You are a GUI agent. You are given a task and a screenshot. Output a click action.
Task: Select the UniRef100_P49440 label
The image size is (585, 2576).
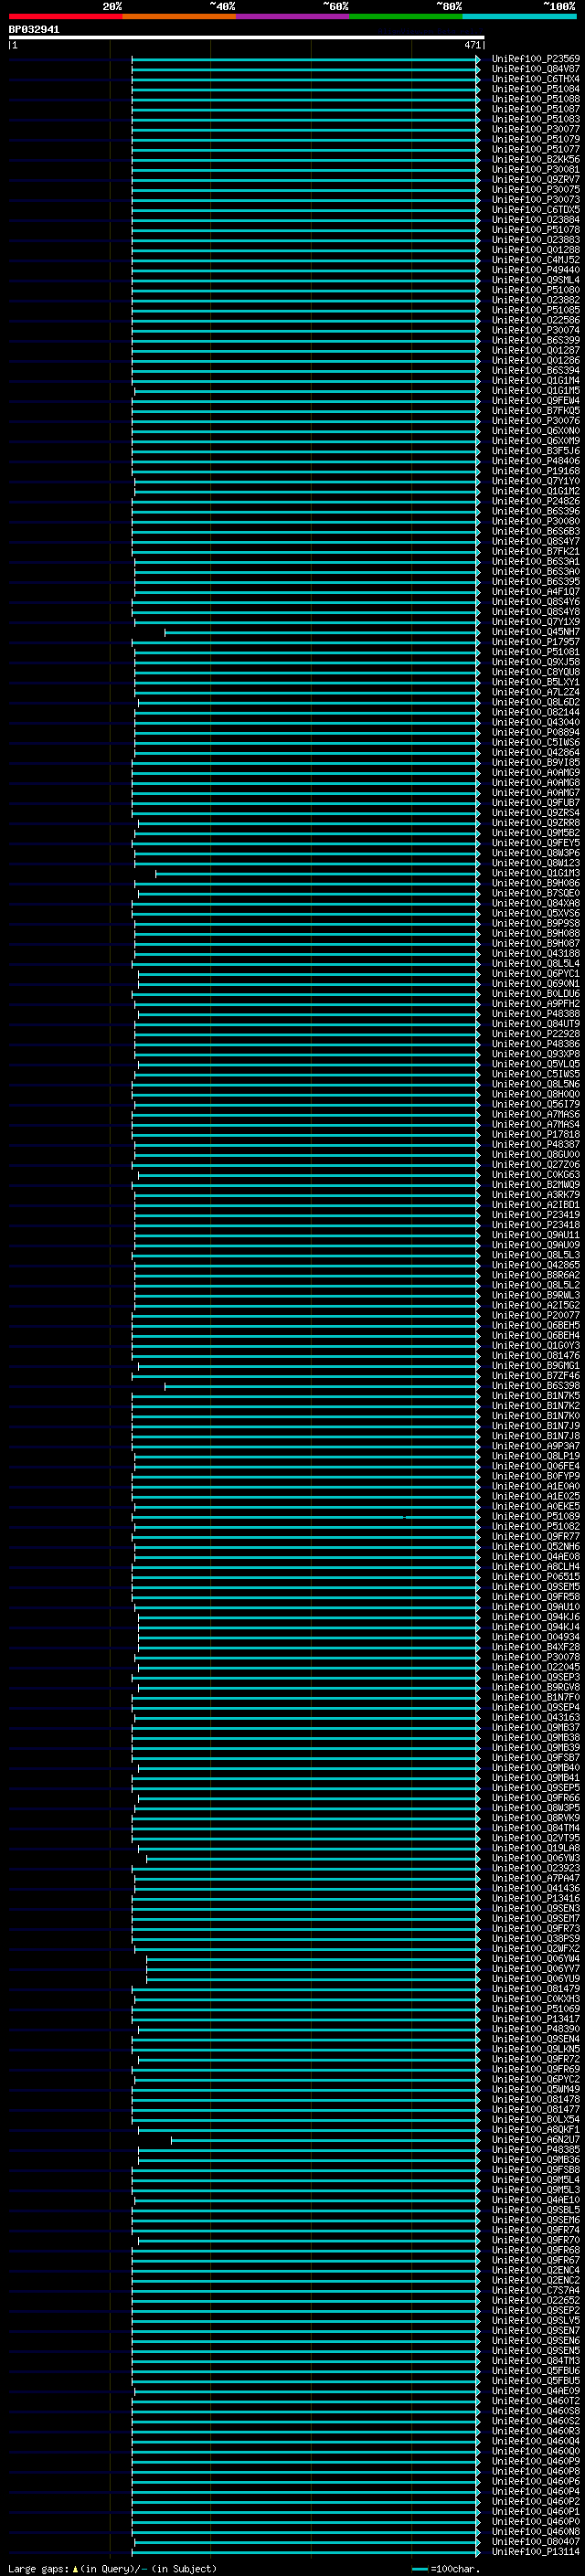pos(536,270)
